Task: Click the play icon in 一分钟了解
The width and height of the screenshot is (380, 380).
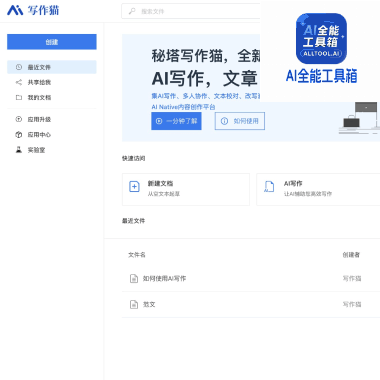Action: [159, 121]
